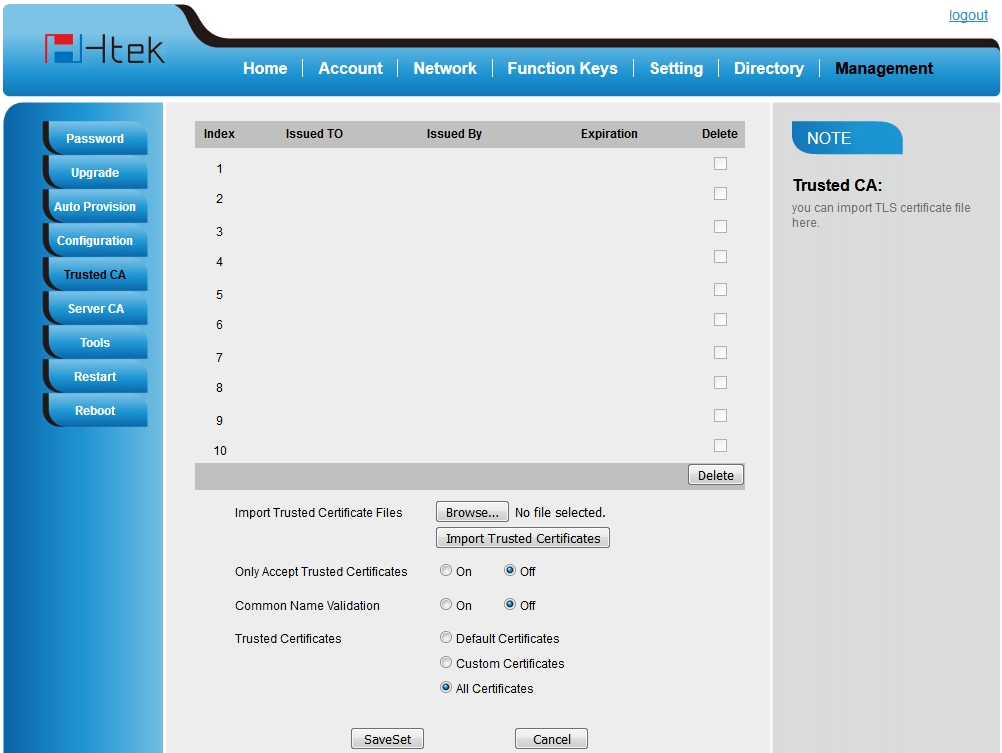Click Browse to choose certificate file
The image size is (1002, 753).
[472, 512]
